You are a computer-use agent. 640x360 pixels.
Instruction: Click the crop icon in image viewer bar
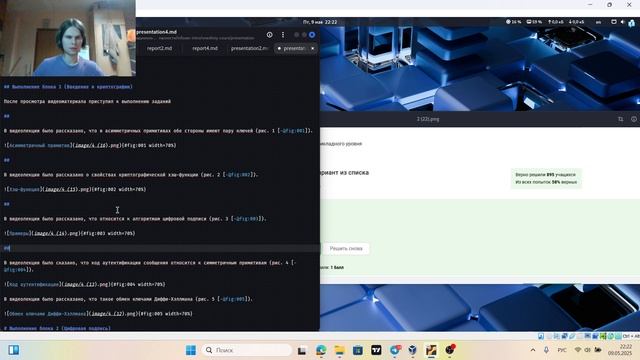click(620, 119)
